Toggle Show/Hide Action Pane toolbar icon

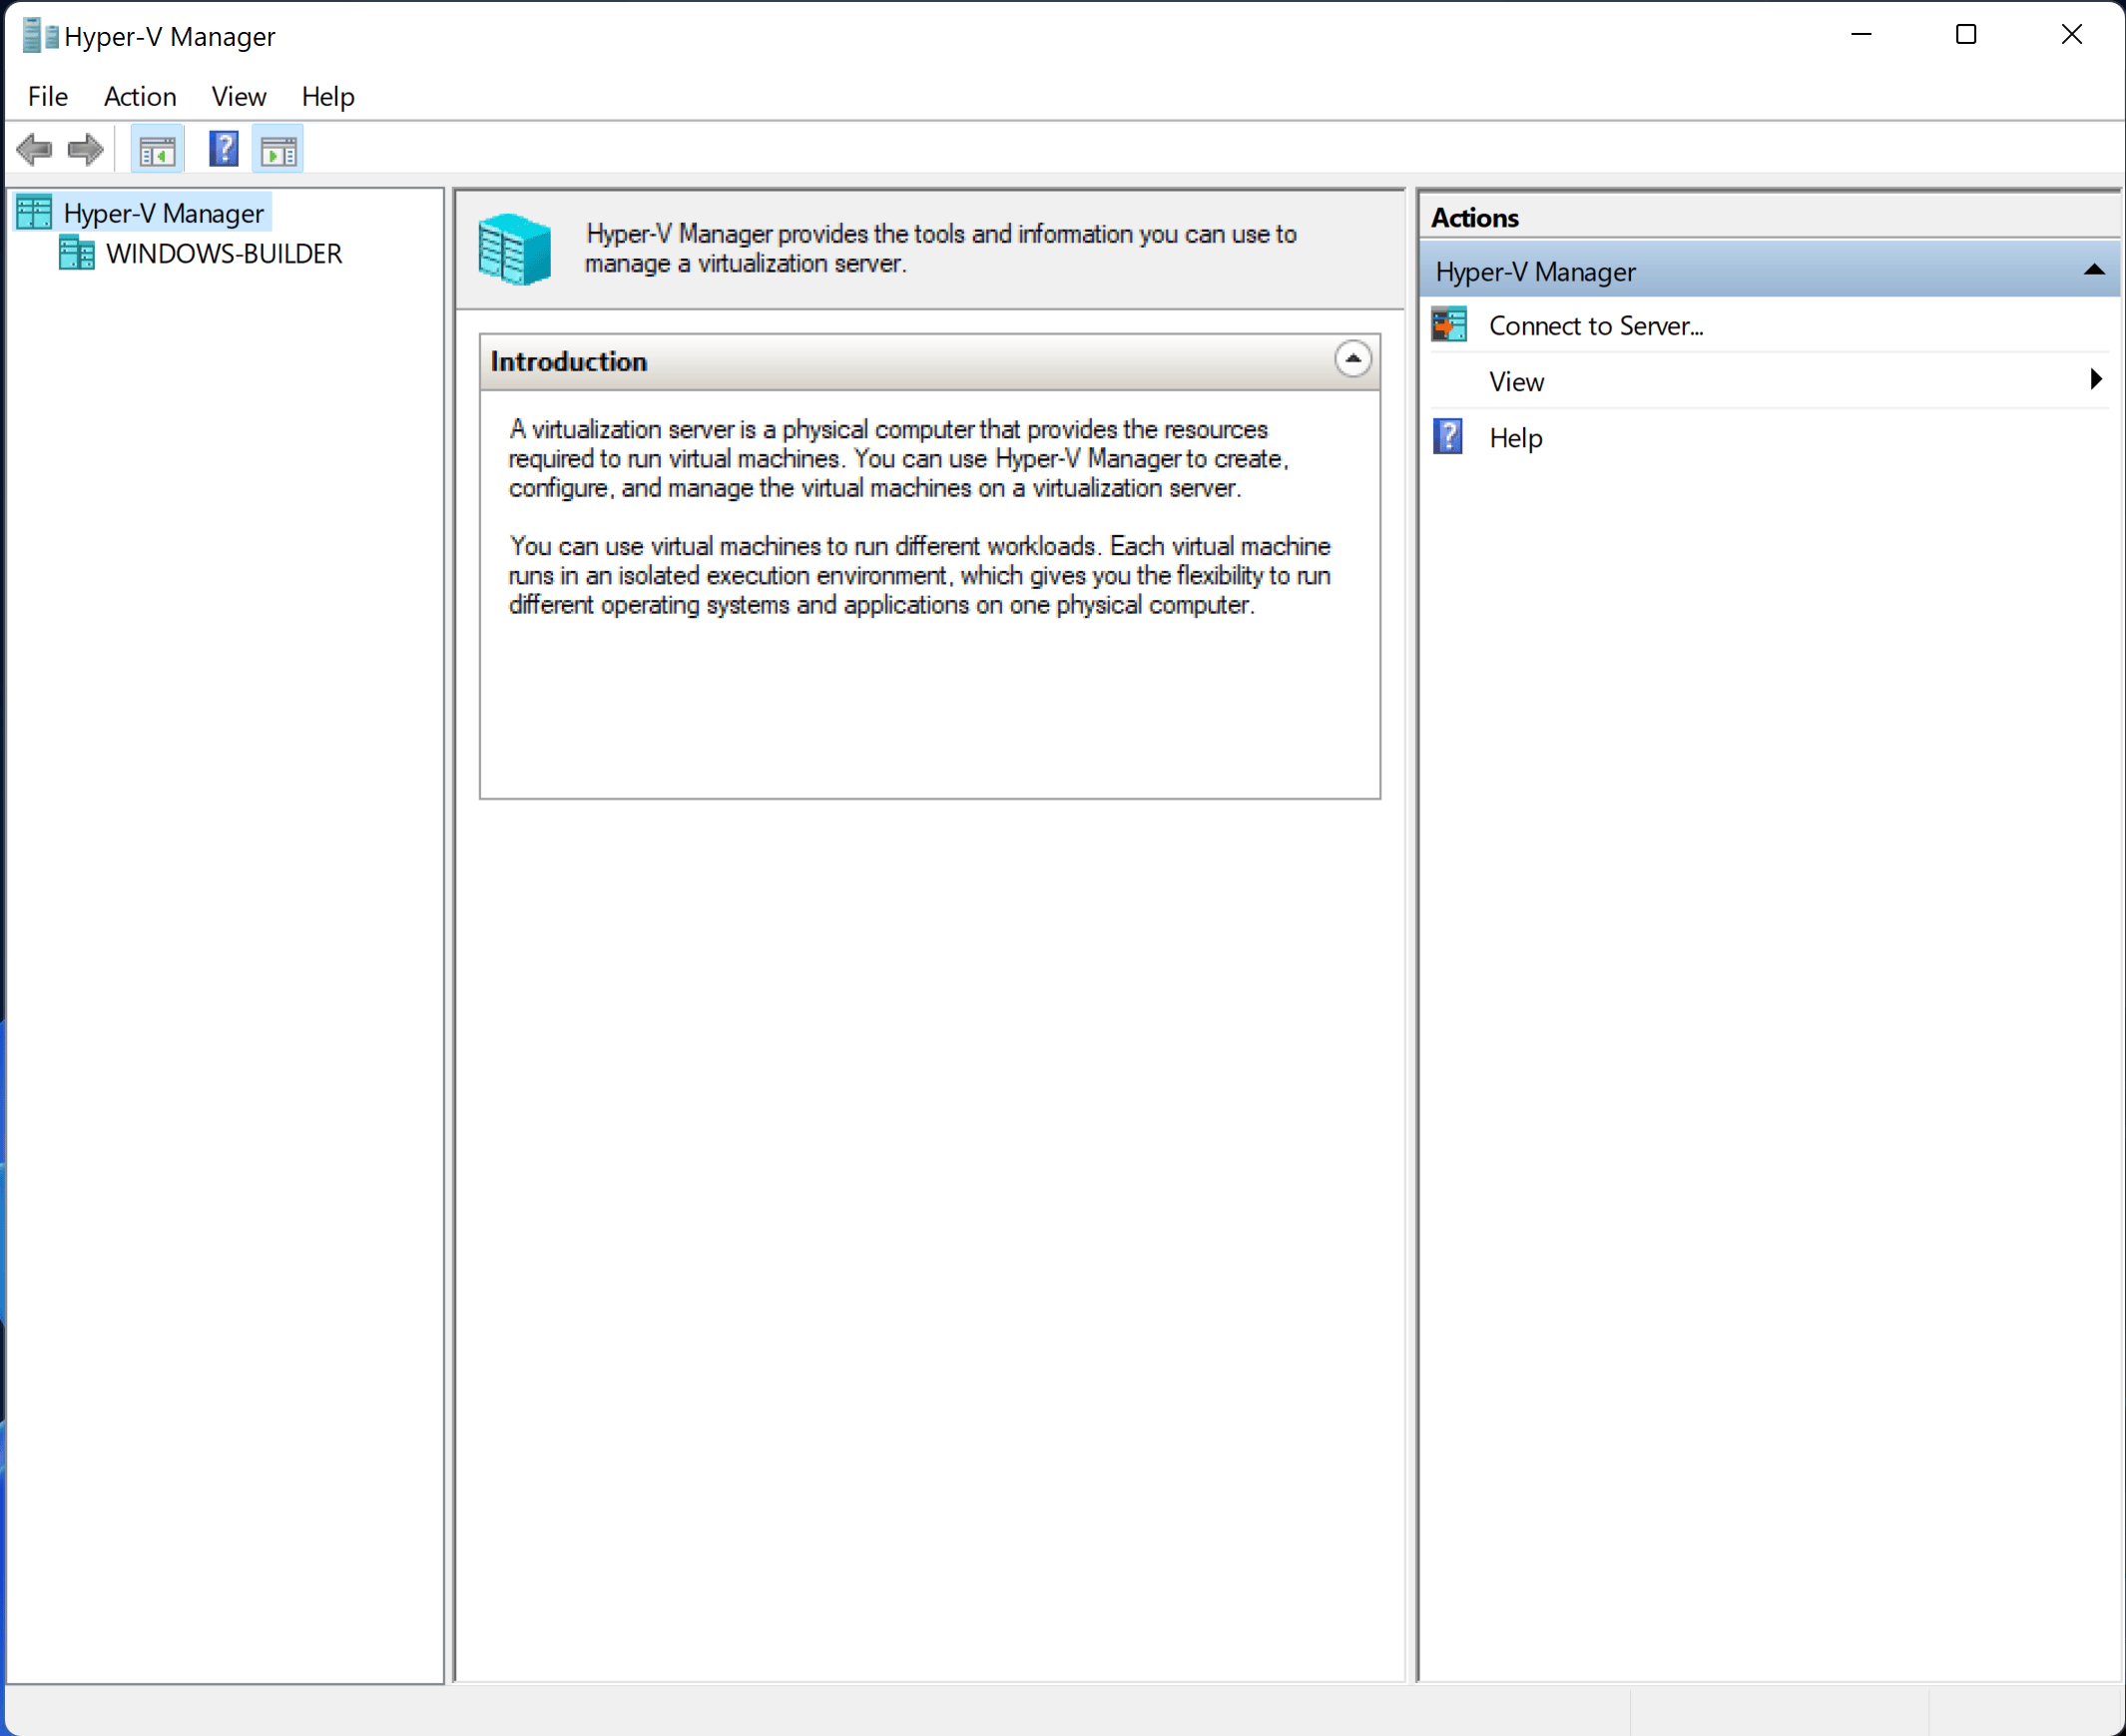[278, 150]
